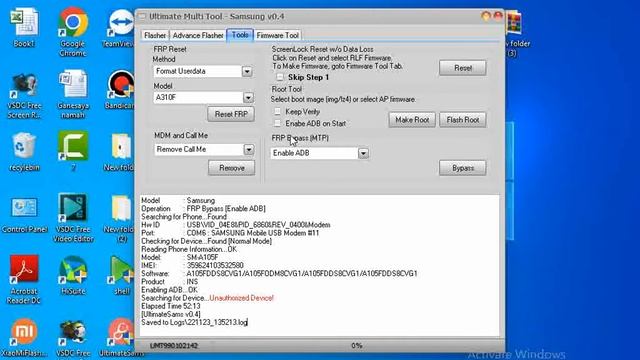Viewport: 640px width, 360px height.
Task: Open the shell desktop shortcut
Action: point(121,275)
